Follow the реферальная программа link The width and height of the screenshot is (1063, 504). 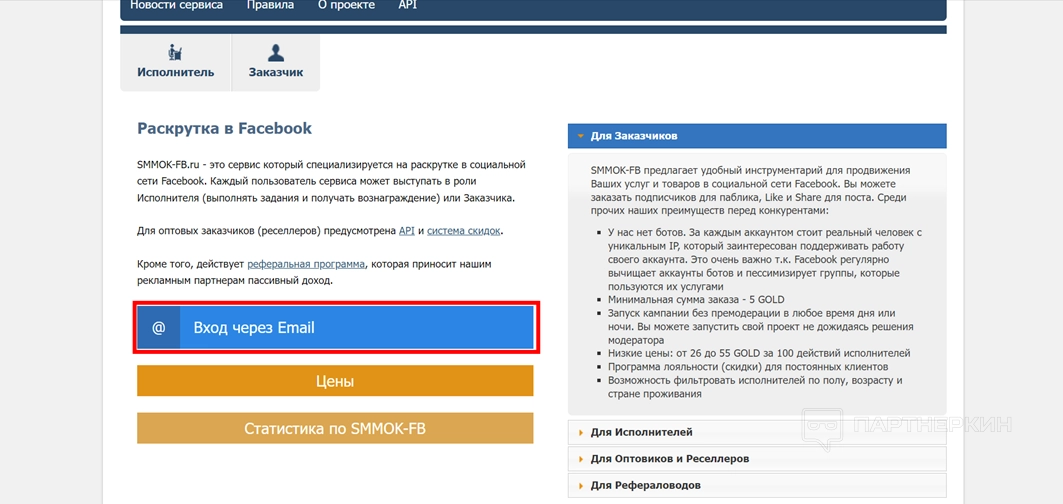pos(306,265)
